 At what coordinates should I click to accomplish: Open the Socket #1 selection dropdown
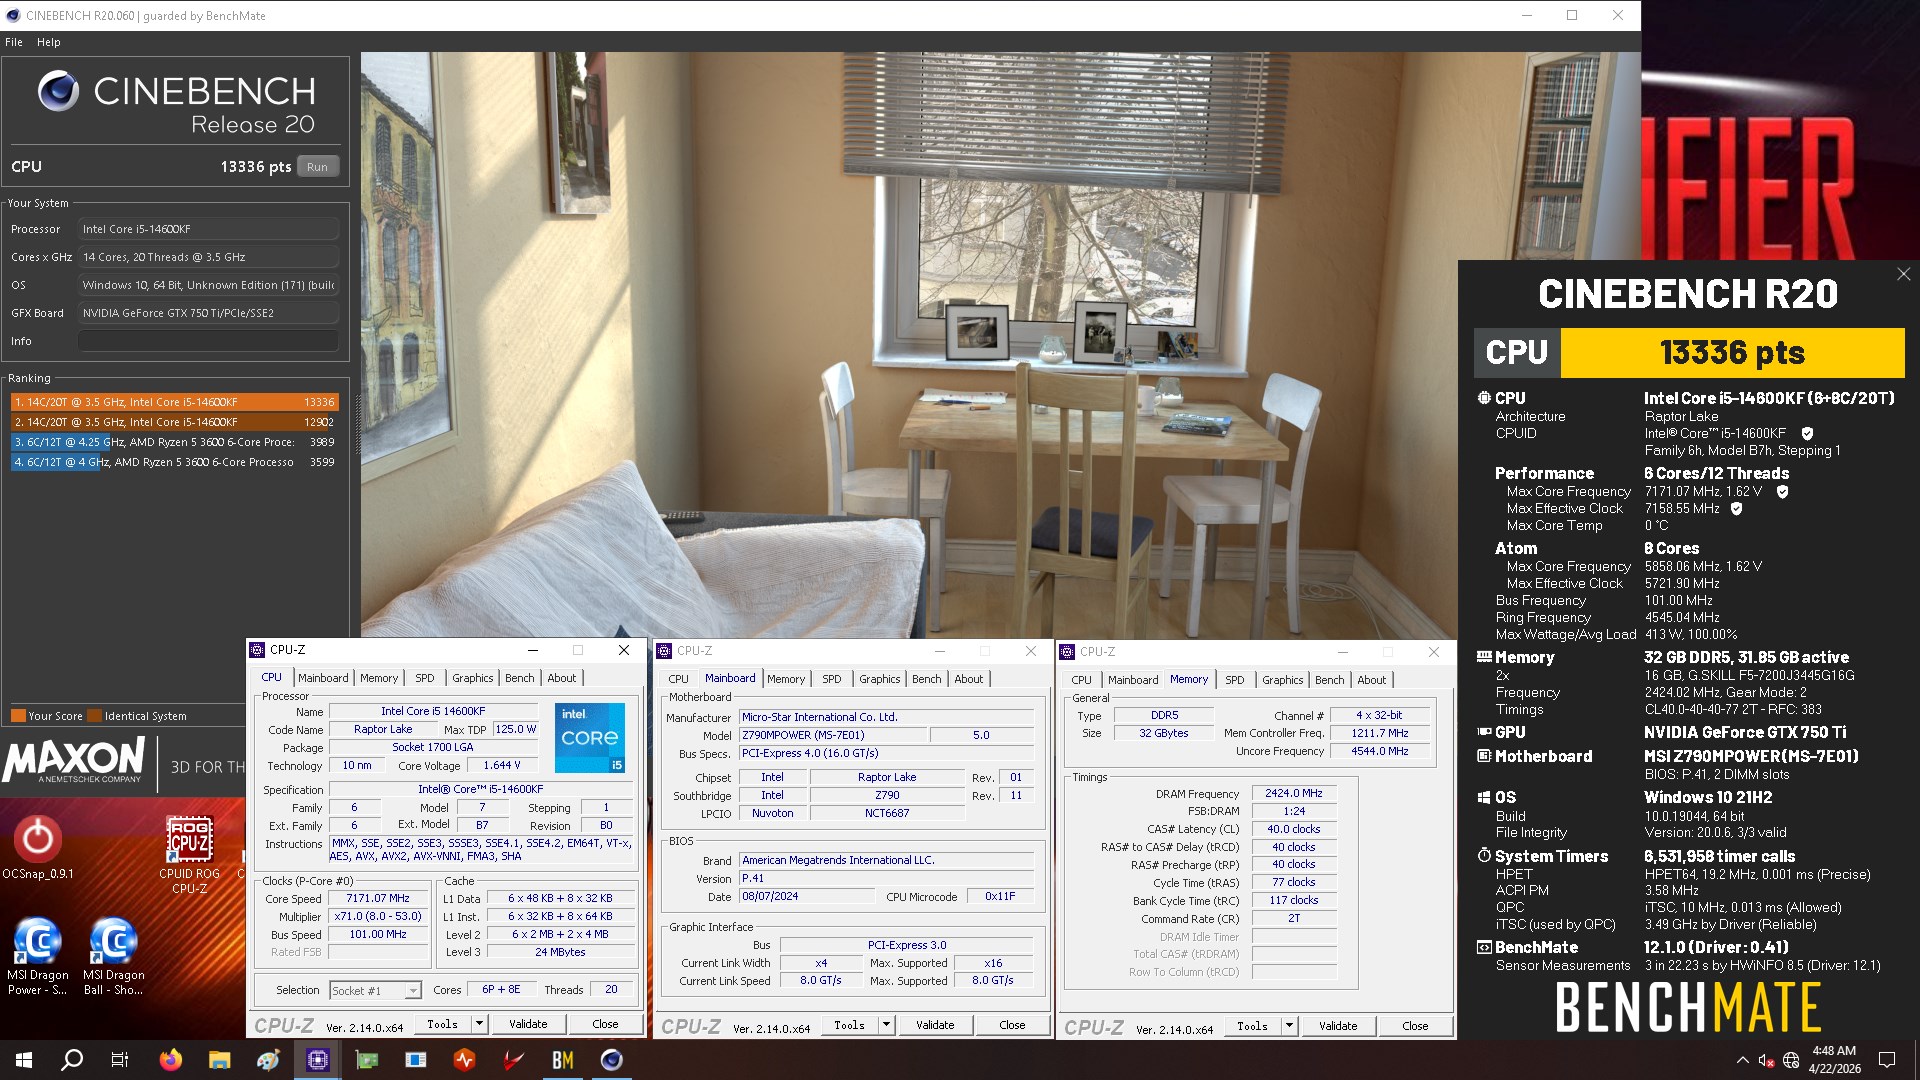(x=375, y=991)
